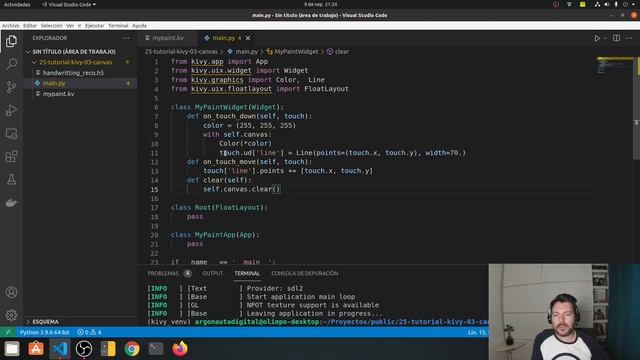640x360 pixels.
Task: Switch to PROBLEMAS panel tab
Action: 163,273
